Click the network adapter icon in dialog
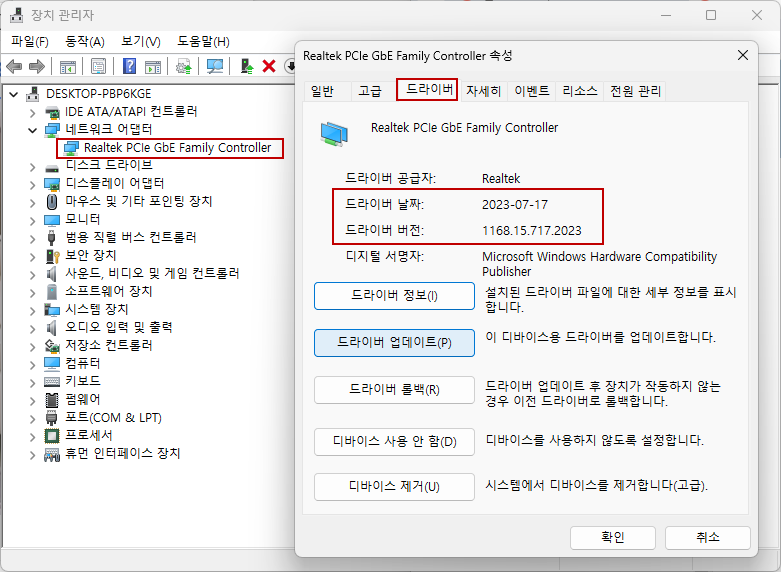 click(334, 135)
